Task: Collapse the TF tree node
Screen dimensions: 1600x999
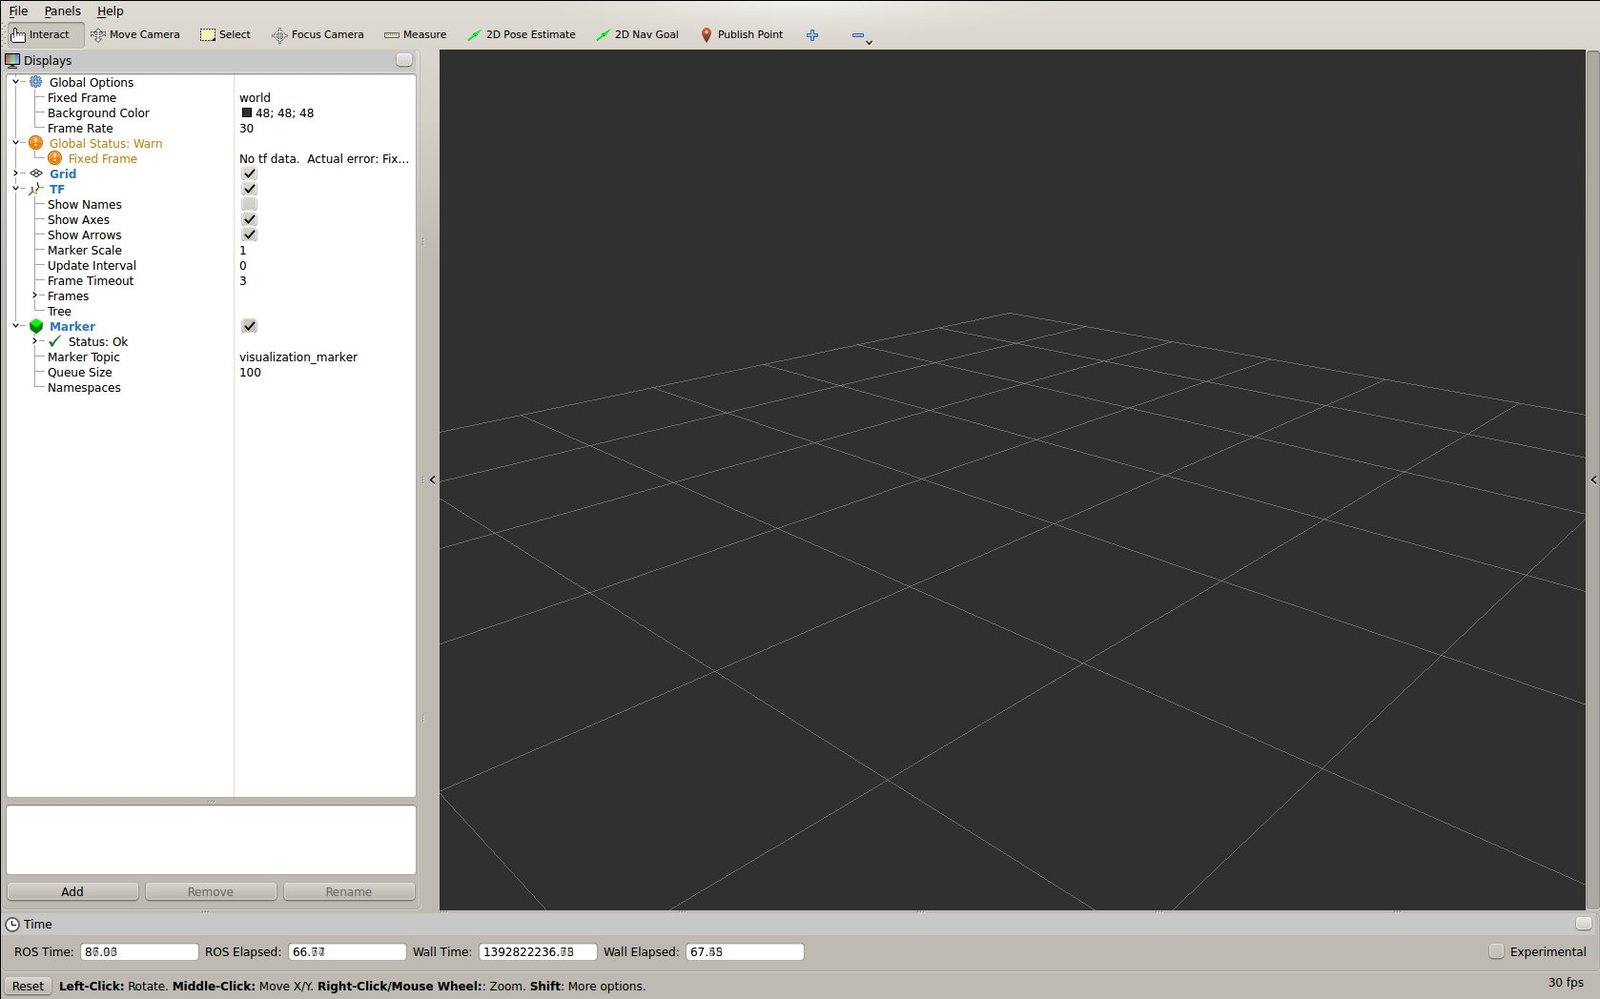Action: [x=16, y=189]
